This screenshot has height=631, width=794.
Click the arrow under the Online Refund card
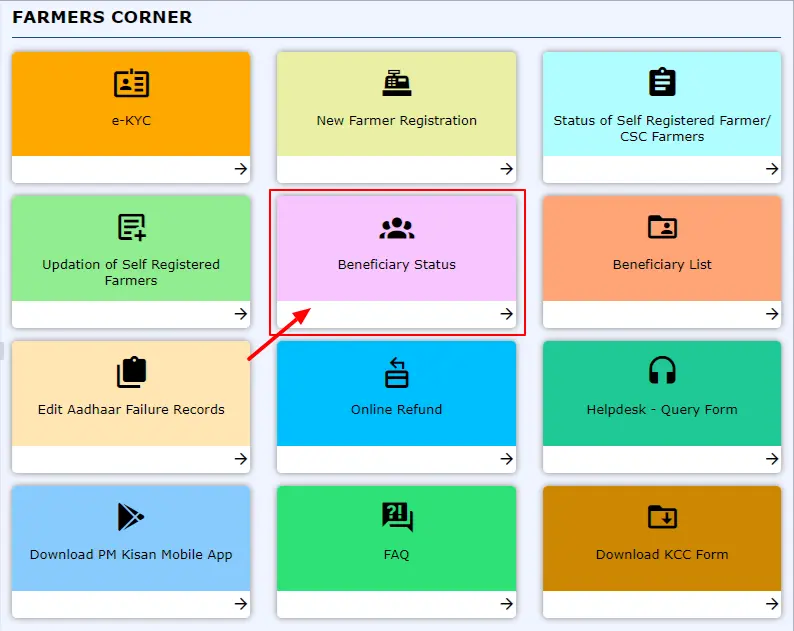[506, 459]
